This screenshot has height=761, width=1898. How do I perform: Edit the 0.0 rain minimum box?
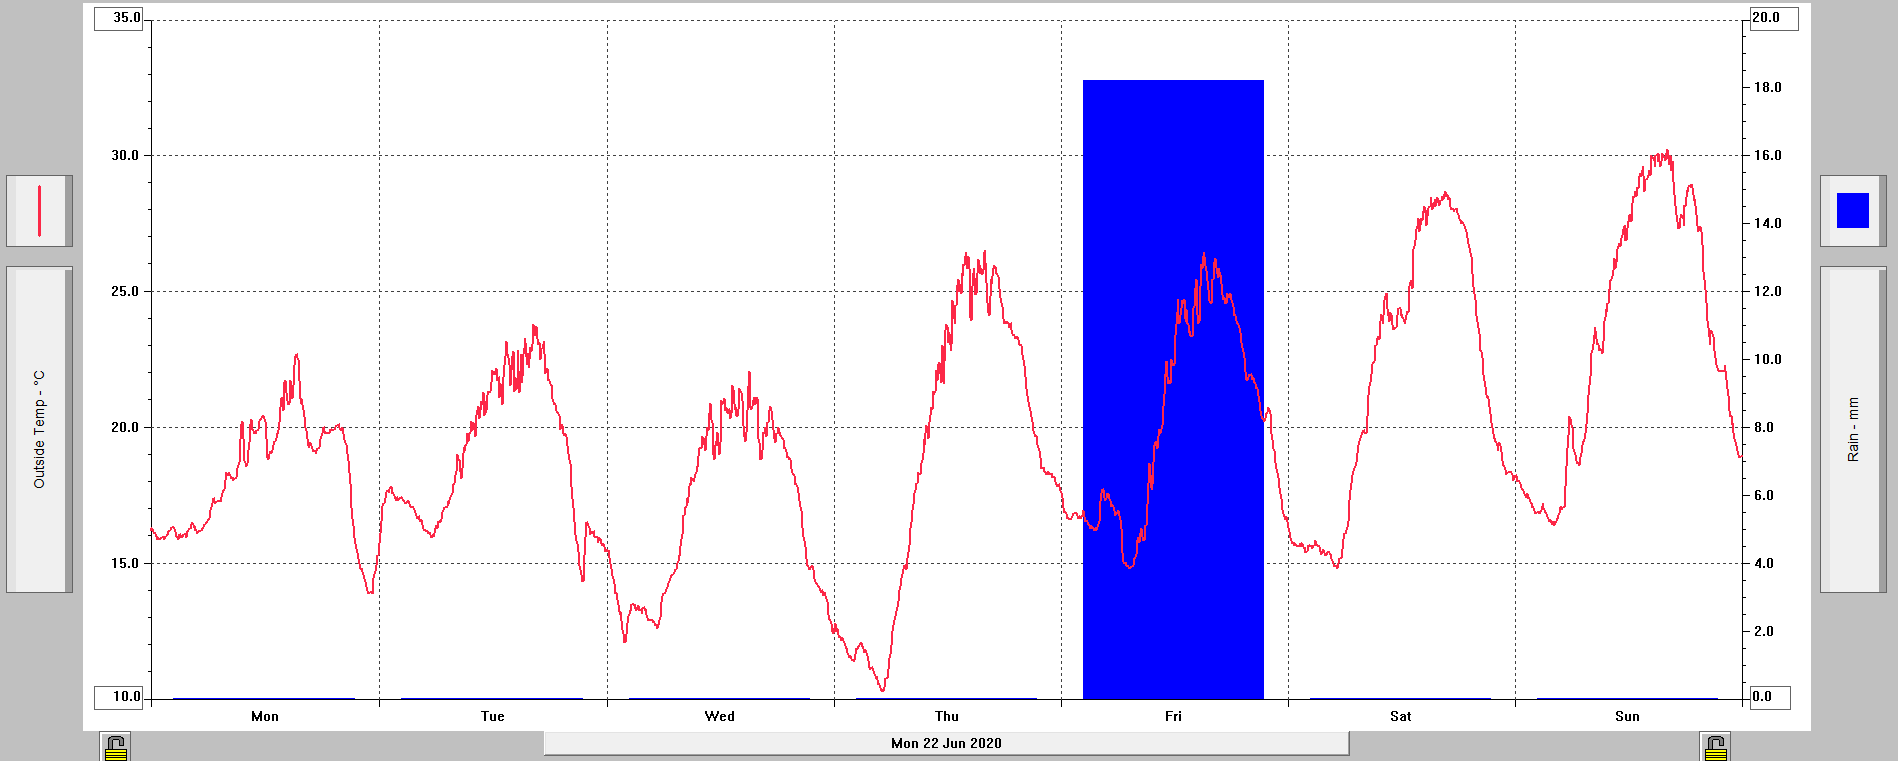pyautogui.click(x=1769, y=697)
